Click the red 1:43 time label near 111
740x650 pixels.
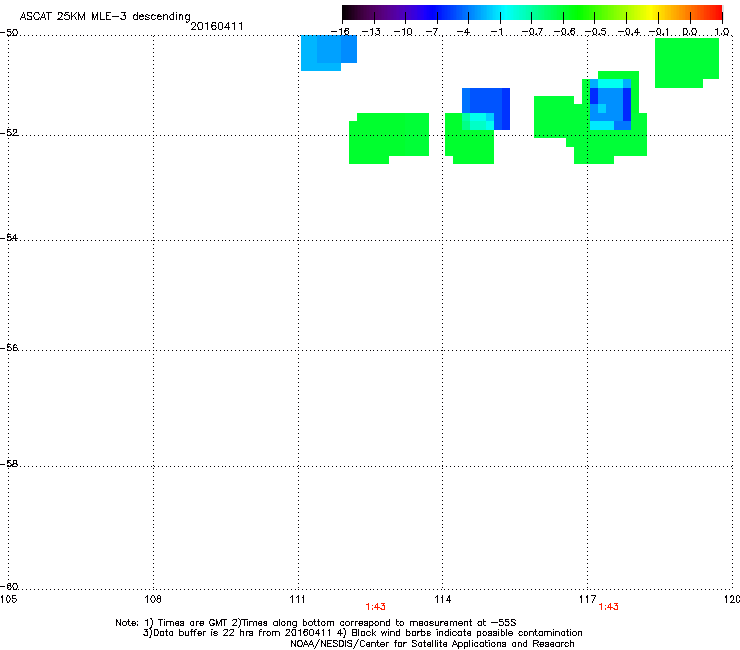(375, 607)
